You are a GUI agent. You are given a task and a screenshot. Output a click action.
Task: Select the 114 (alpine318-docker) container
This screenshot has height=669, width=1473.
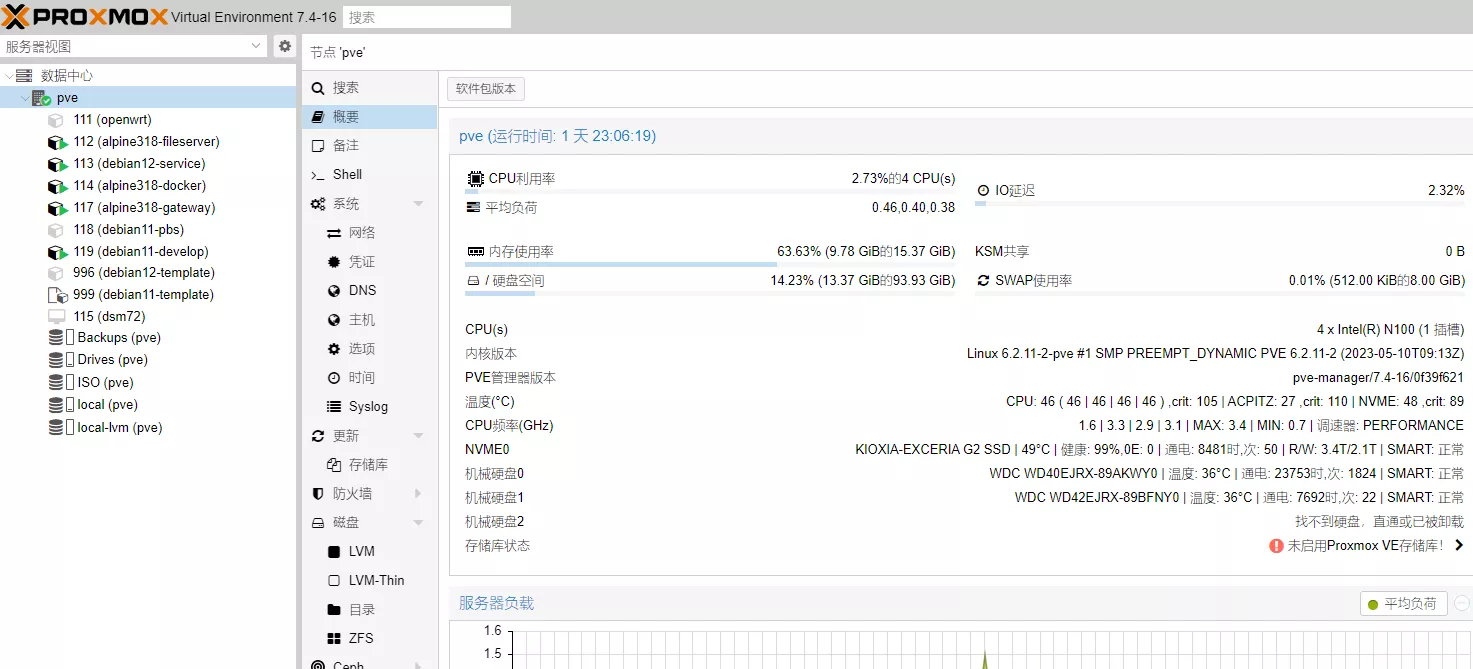point(139,185)
